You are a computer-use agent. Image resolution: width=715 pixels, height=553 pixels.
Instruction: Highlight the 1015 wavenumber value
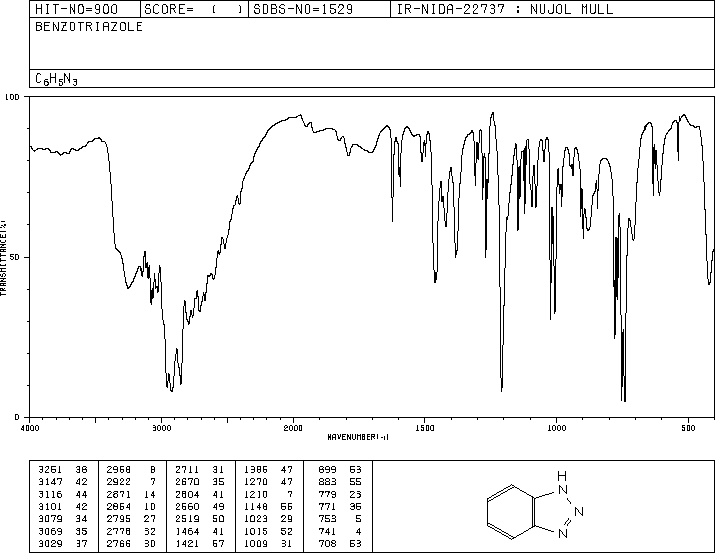(x=256, y=532)
